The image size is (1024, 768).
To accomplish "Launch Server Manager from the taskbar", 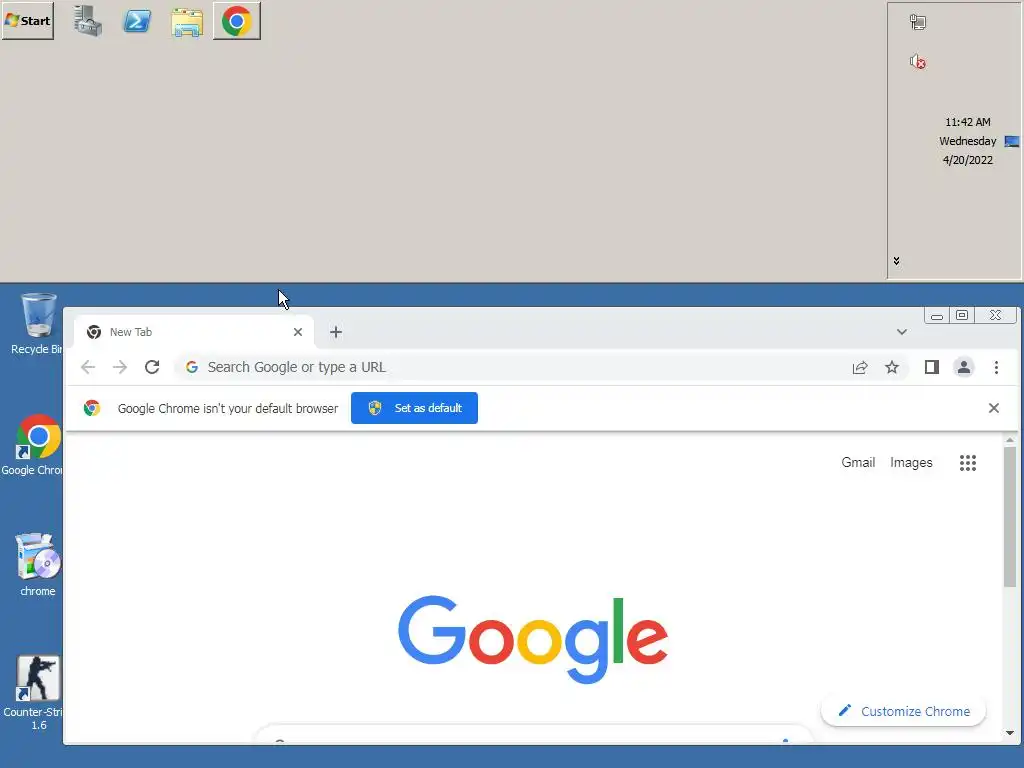I will (x=88, y=21).
